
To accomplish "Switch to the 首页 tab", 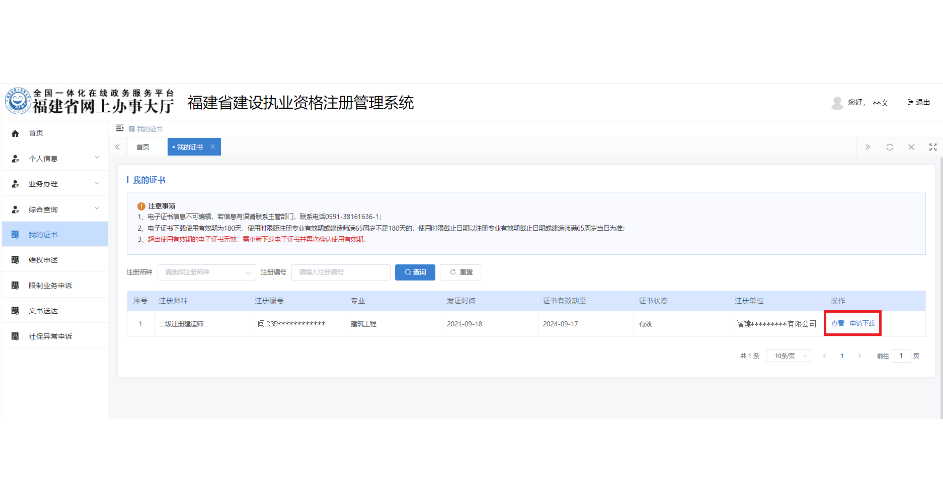I will [x=143, y=147].
